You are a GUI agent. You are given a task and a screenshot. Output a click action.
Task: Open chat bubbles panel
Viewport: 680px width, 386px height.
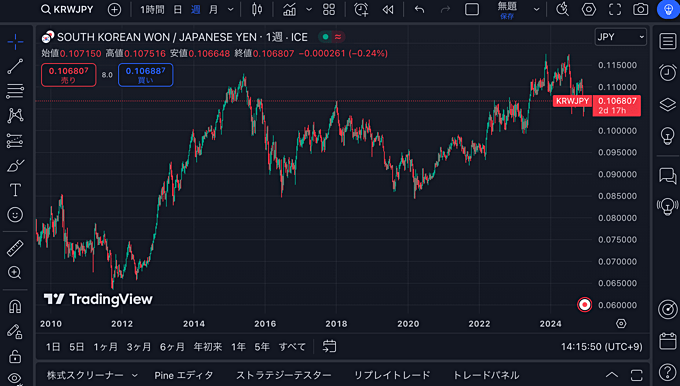(x=667, y=176)
